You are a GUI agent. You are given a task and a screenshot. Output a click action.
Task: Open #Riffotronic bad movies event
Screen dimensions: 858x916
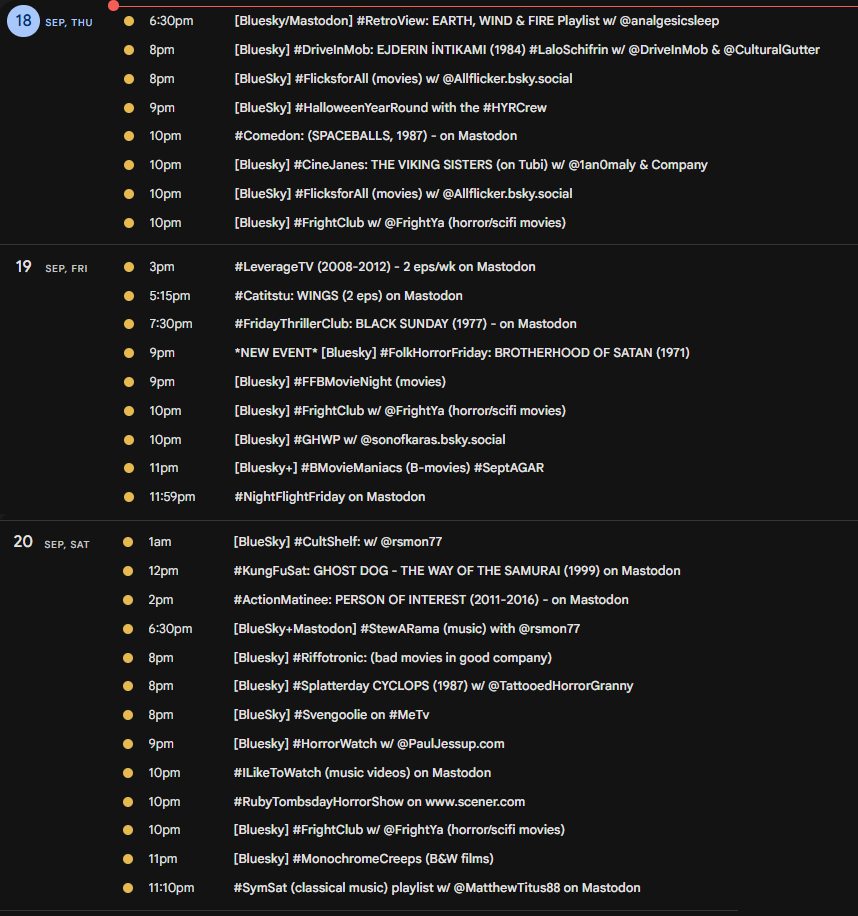pyautogui.click(x=392, y=658)
